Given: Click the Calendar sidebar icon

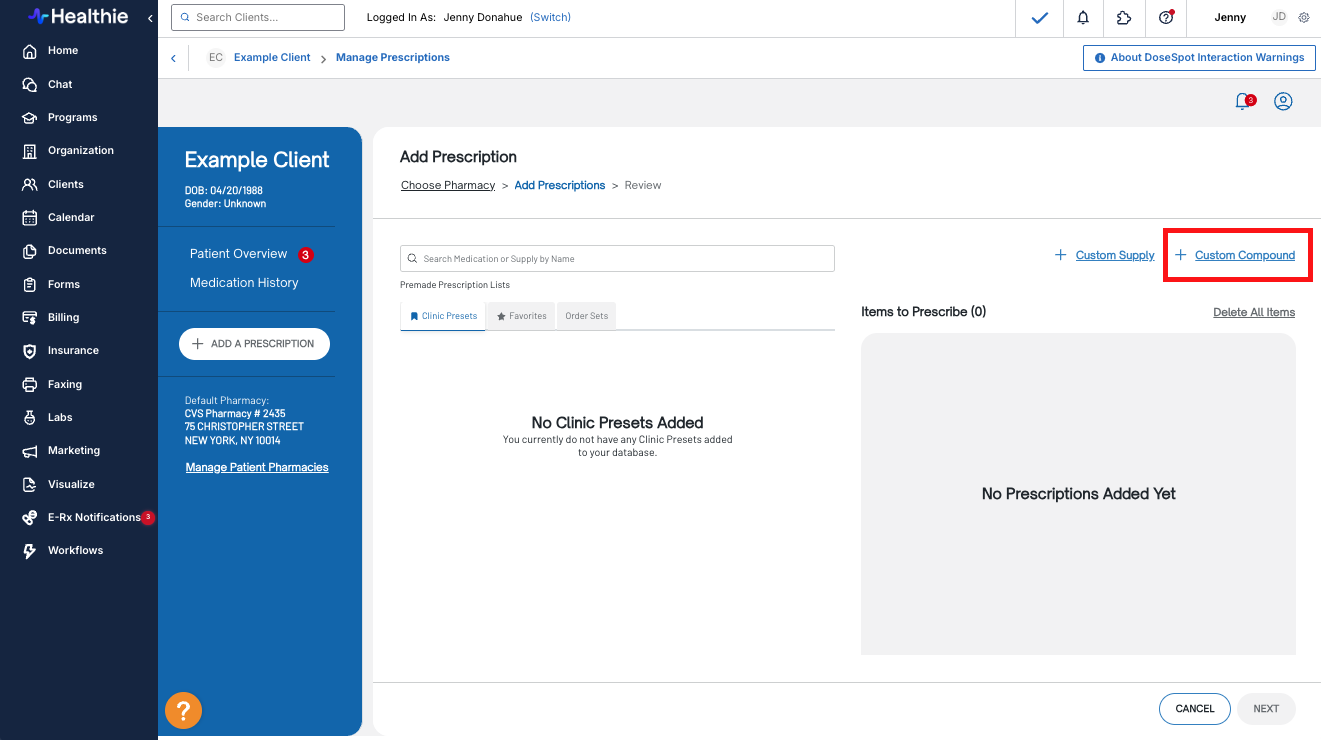Looking at the screenshot, I should [30, 218].
